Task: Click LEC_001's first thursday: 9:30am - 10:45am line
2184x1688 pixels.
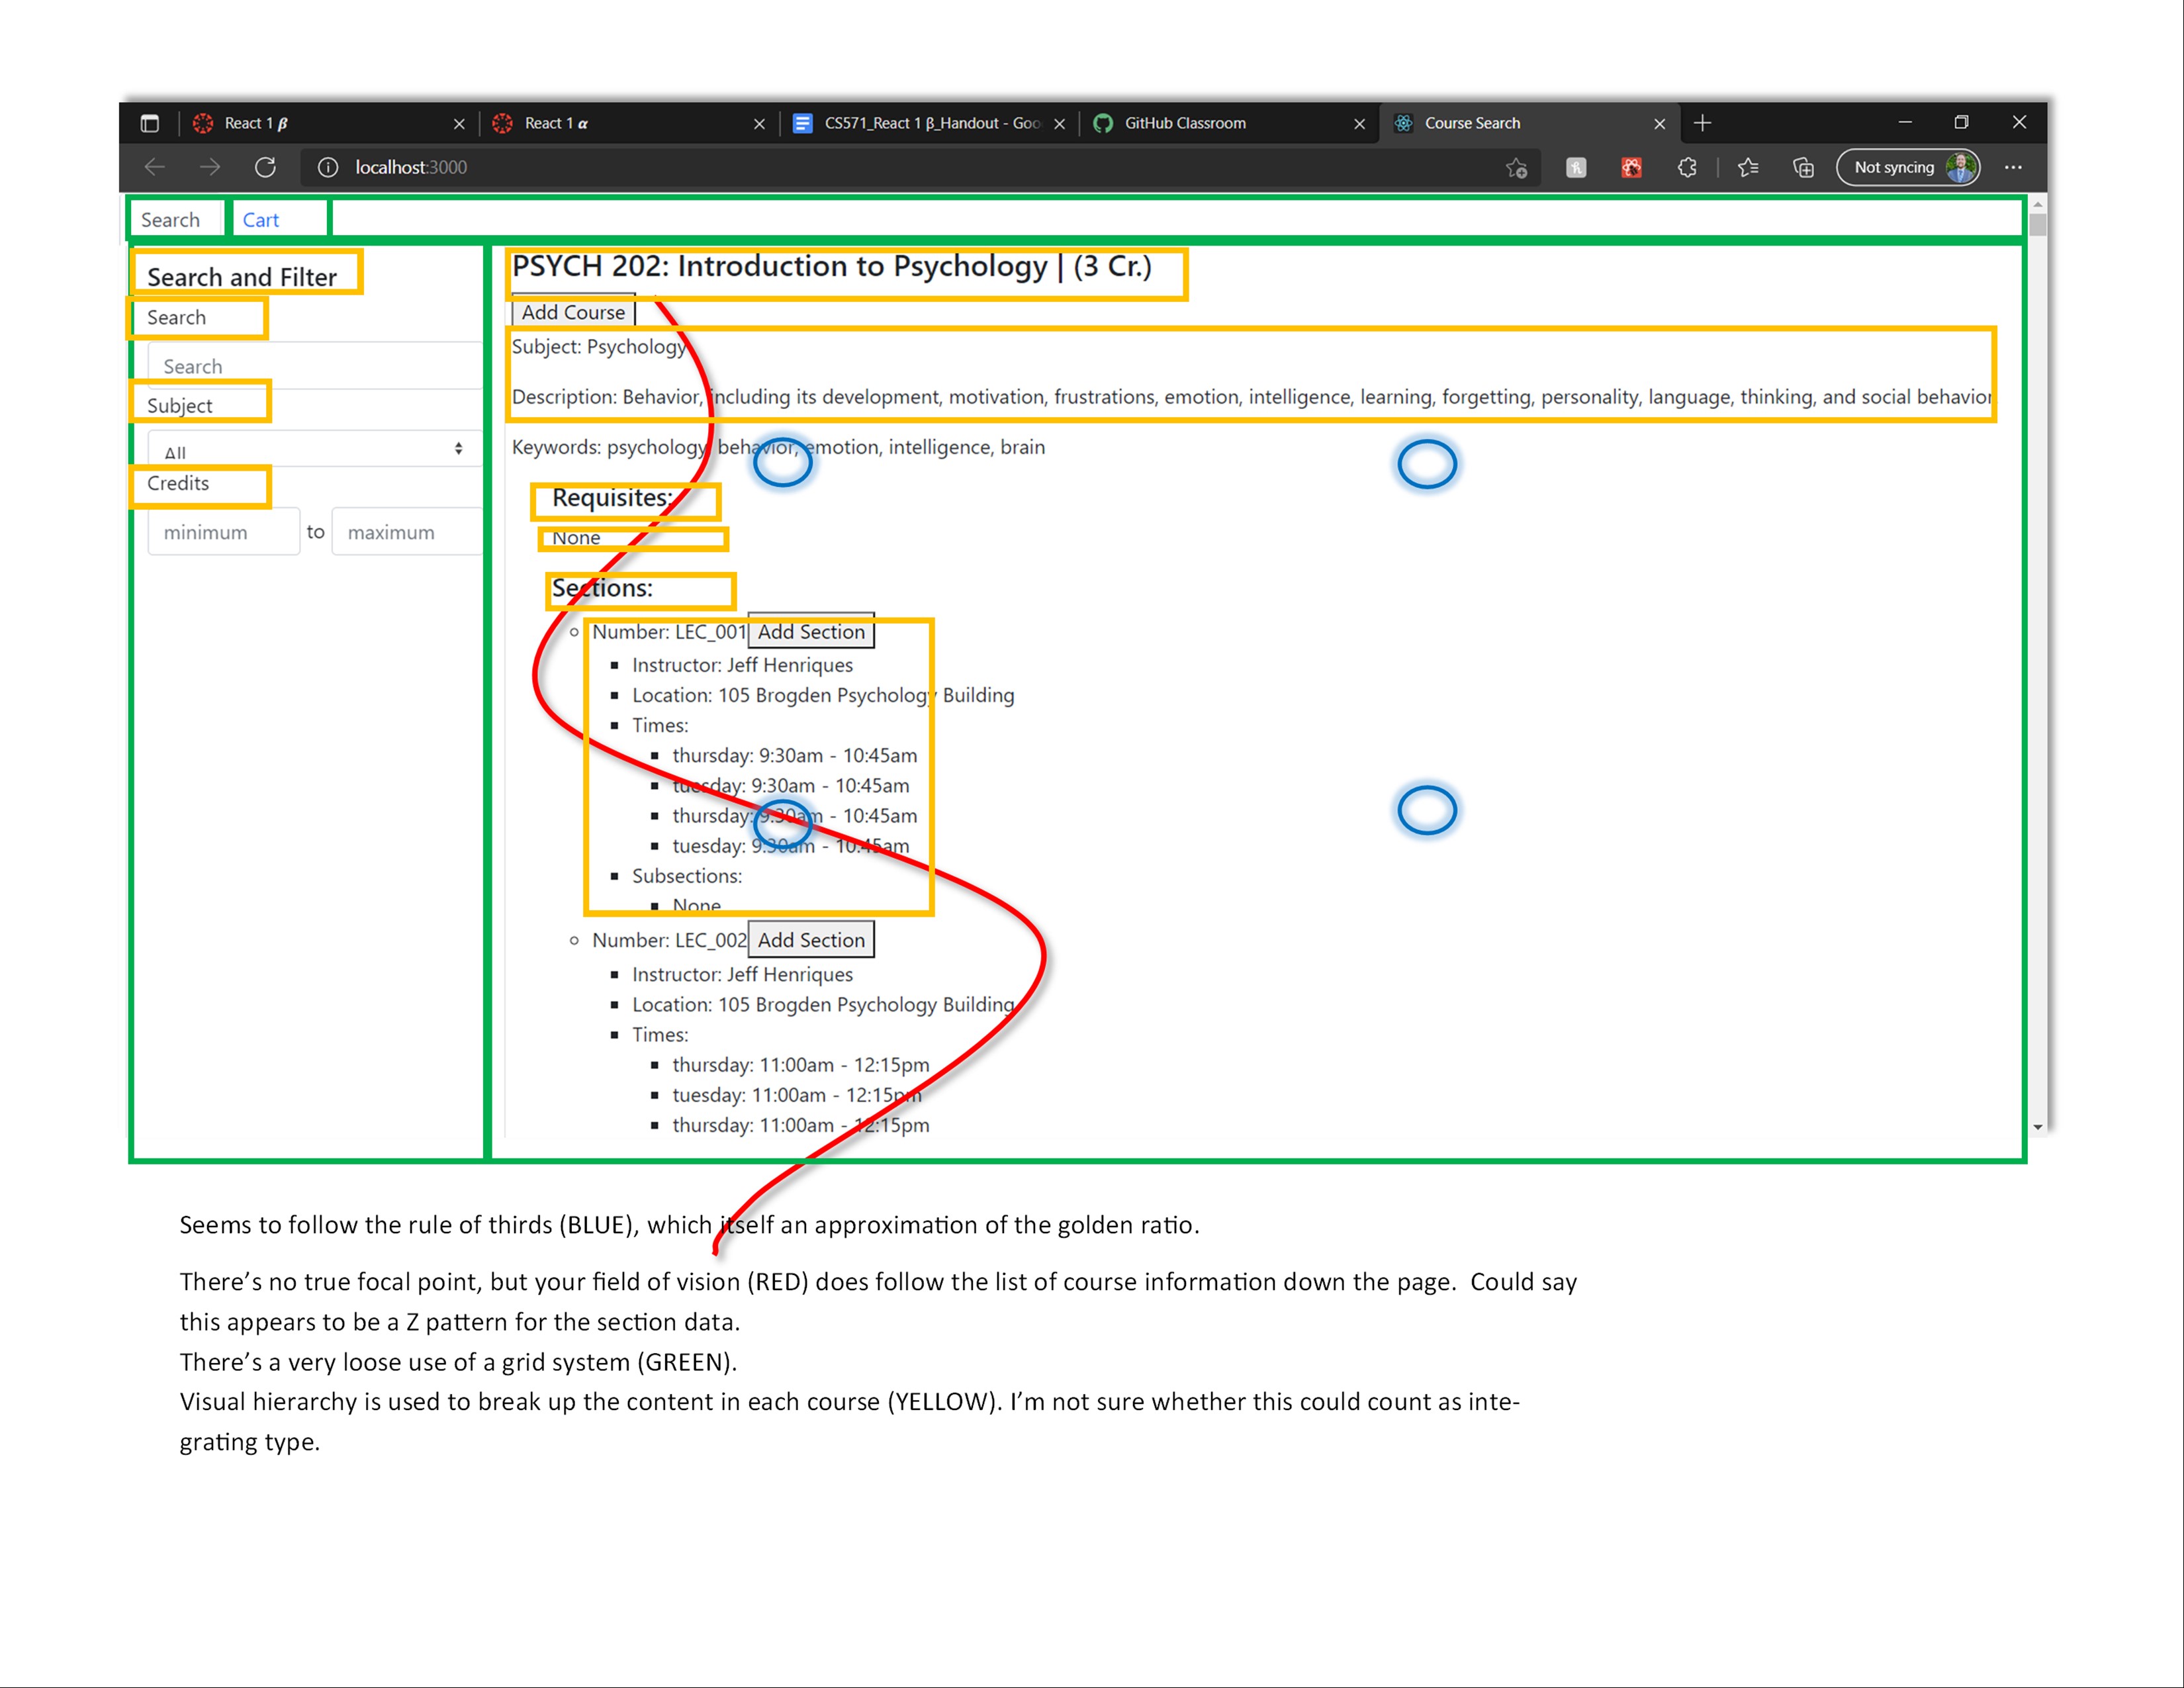Action: pyautogui.click(x=794, y=756)
